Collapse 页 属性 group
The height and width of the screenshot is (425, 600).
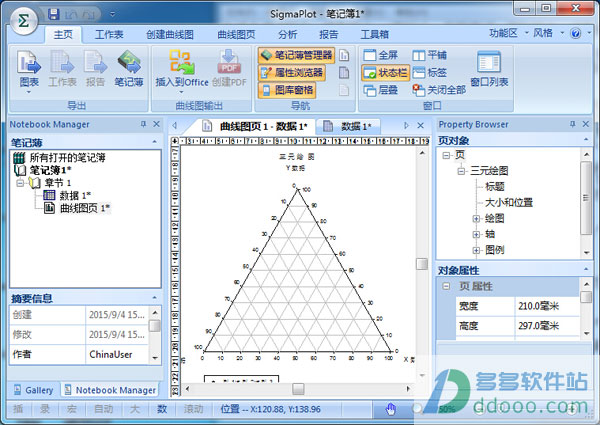[x=446, y=286]
